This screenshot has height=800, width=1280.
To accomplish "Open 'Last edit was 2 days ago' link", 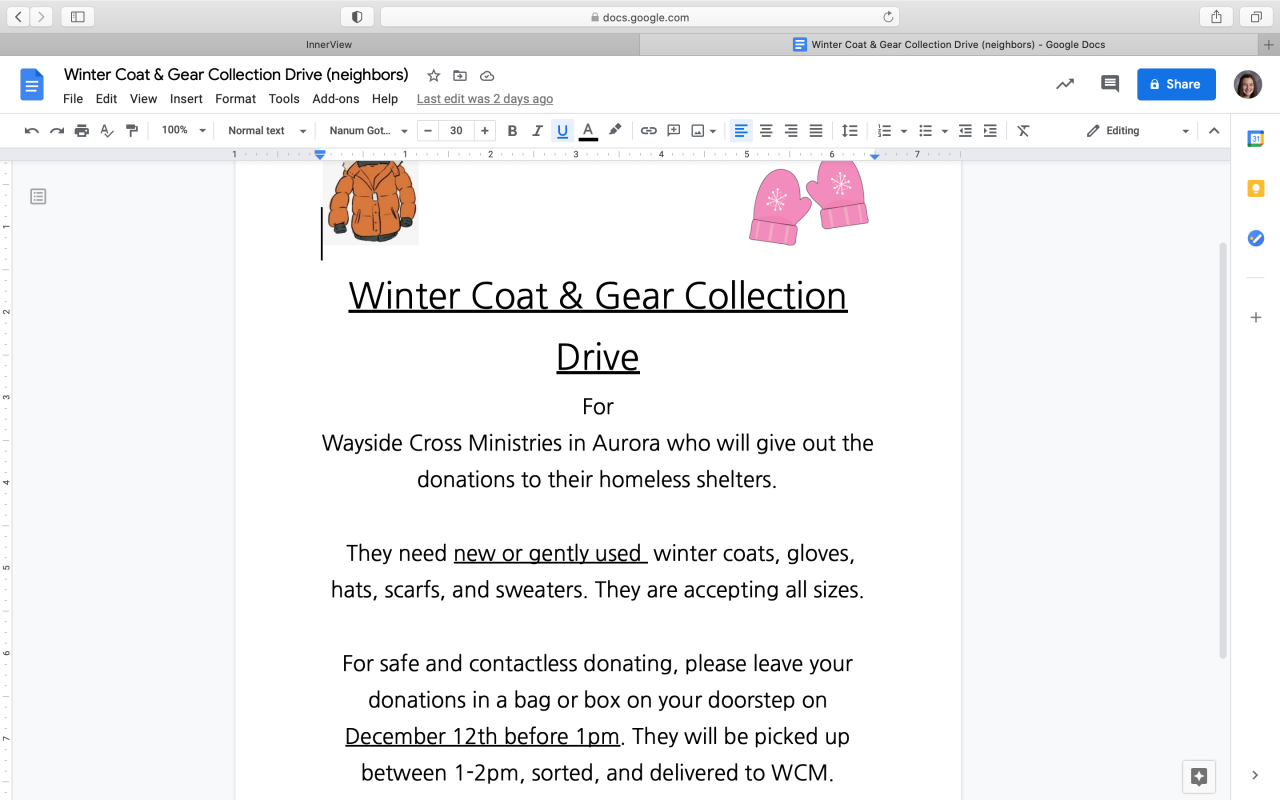I will (485, 99).
